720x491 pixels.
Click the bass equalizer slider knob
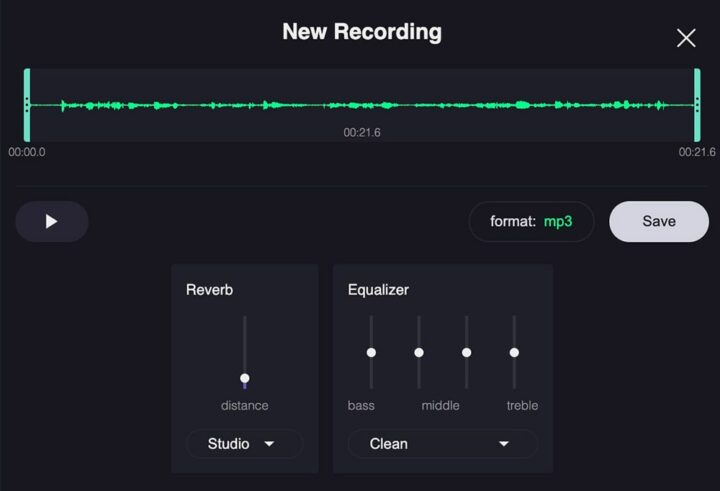pos(371,352)
